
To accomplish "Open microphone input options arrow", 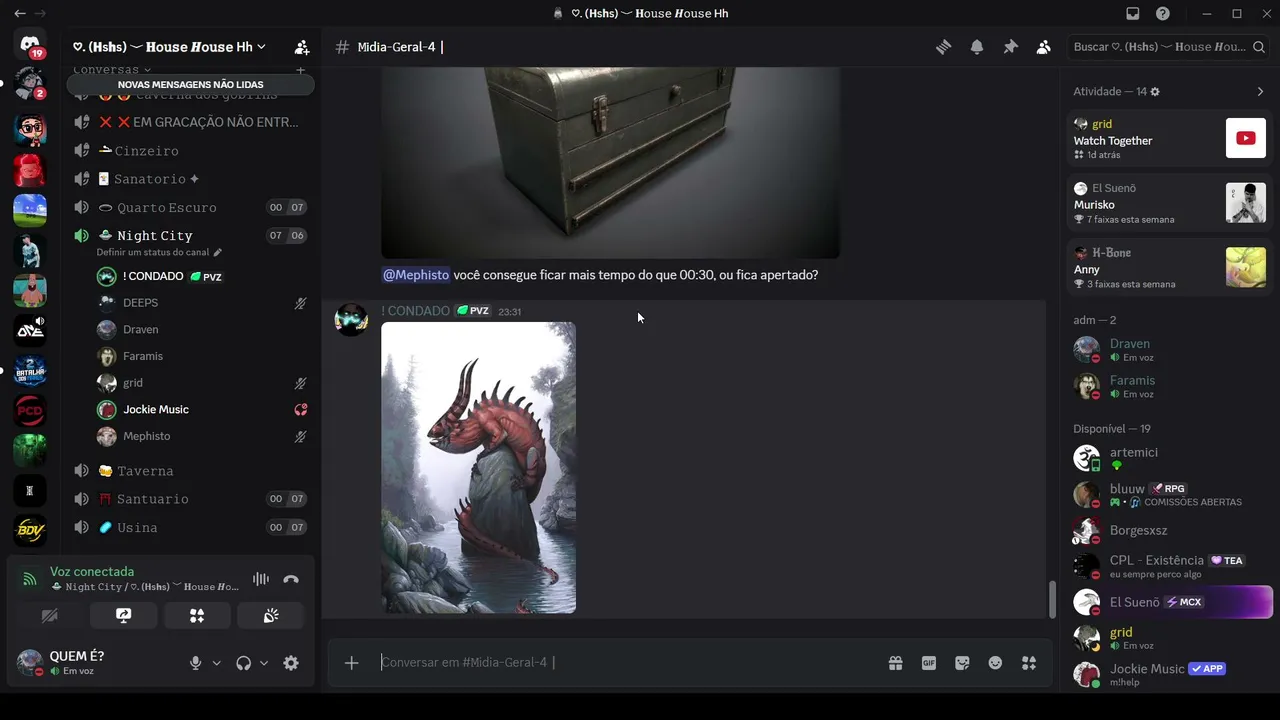I will pos(216,663).
